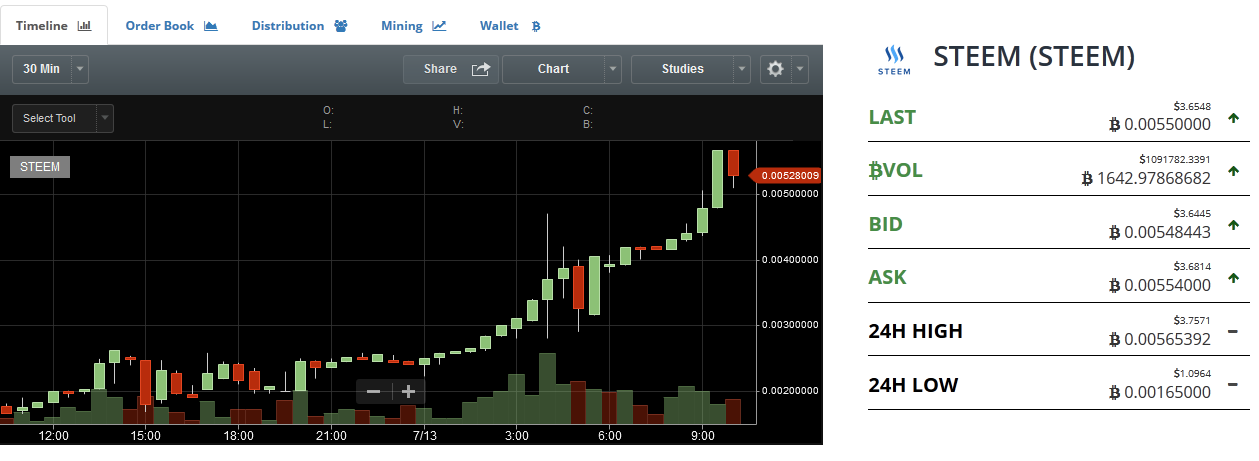Viewport: 1259px width, 461px height.
Task: Click the 24H high value 0.00565392
Action: pos(1160,339)
